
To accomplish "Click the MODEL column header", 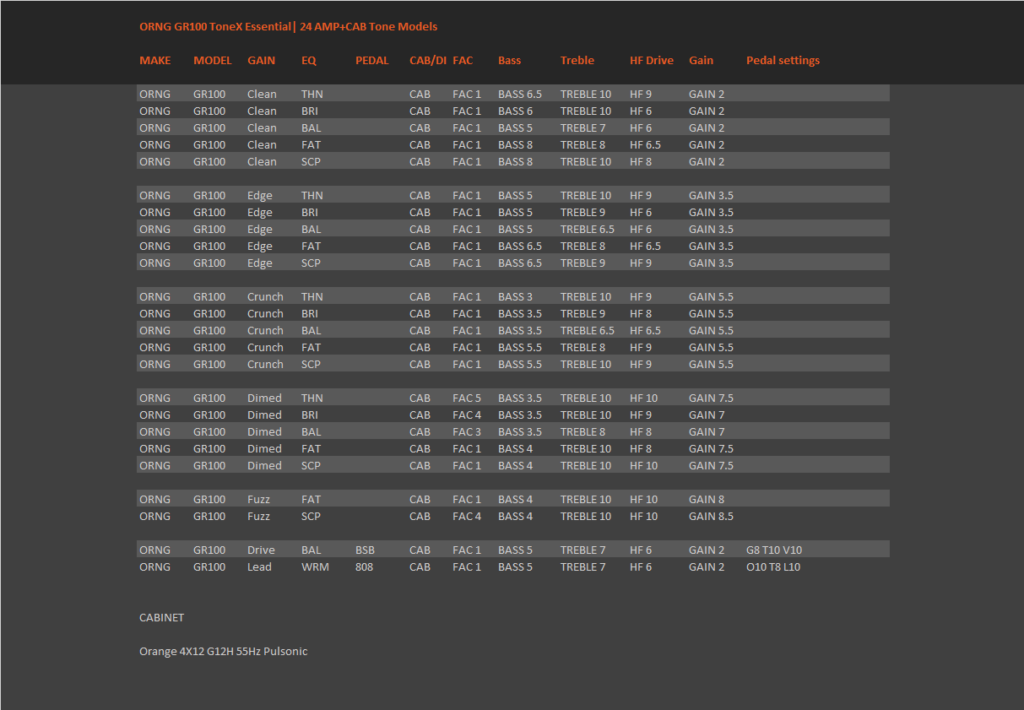I will tap(212, 60).
